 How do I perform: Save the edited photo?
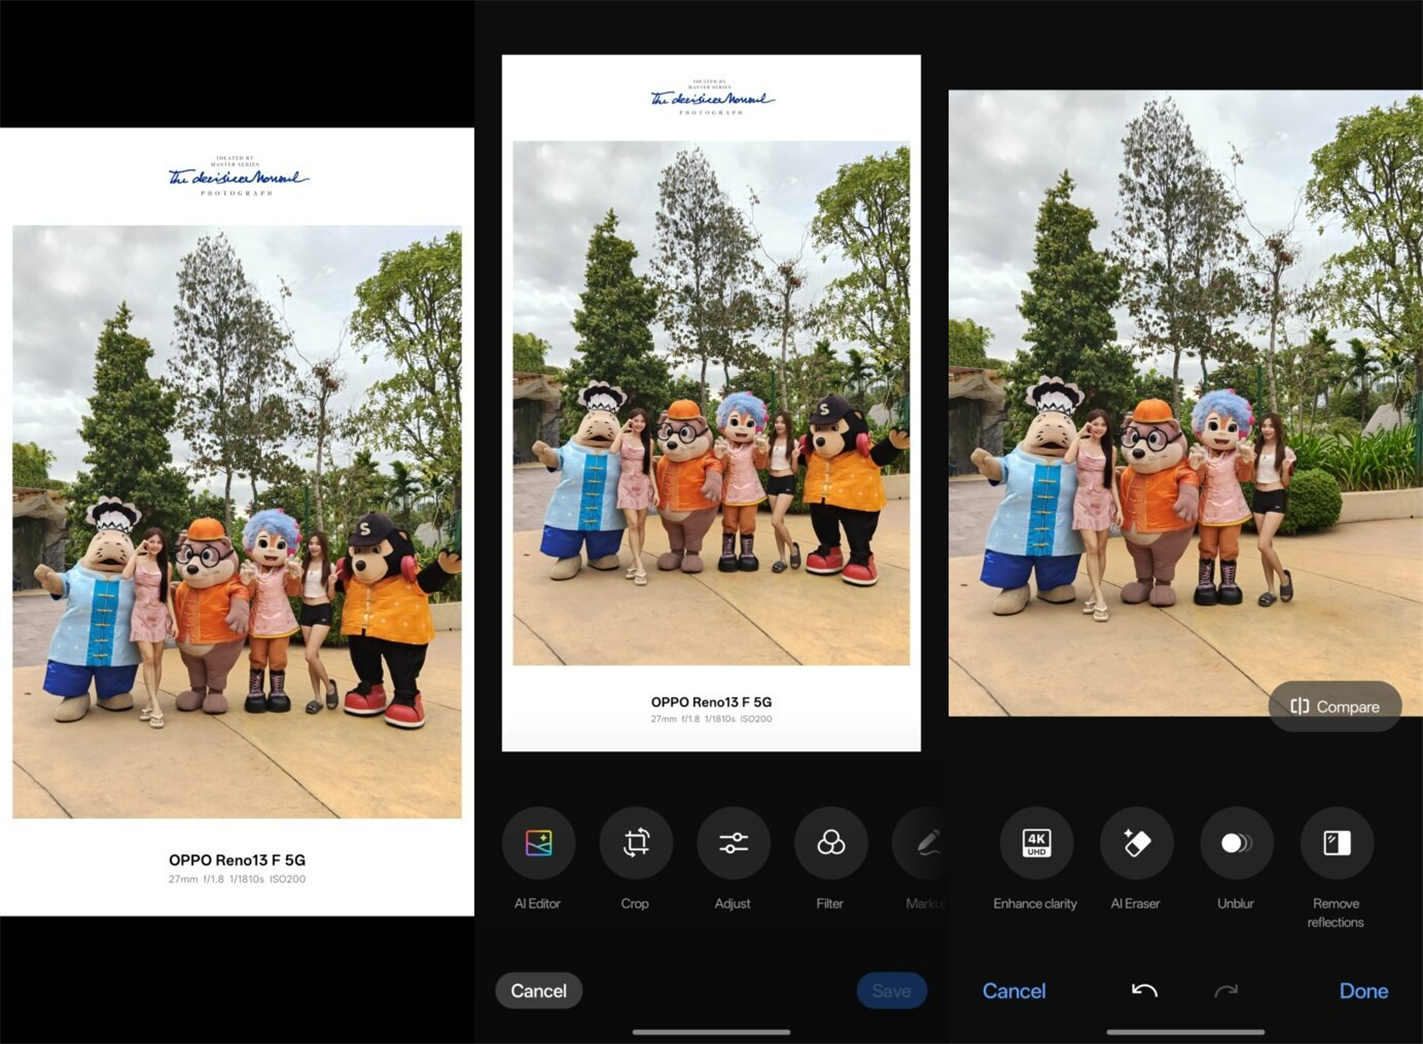tap(891, 990)
